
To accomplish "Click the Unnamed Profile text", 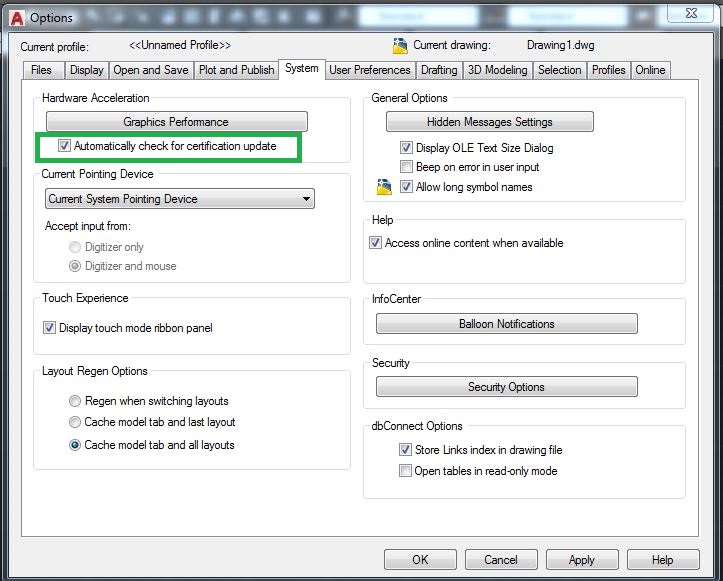I will pyautogui.click(x=180, y=45).
